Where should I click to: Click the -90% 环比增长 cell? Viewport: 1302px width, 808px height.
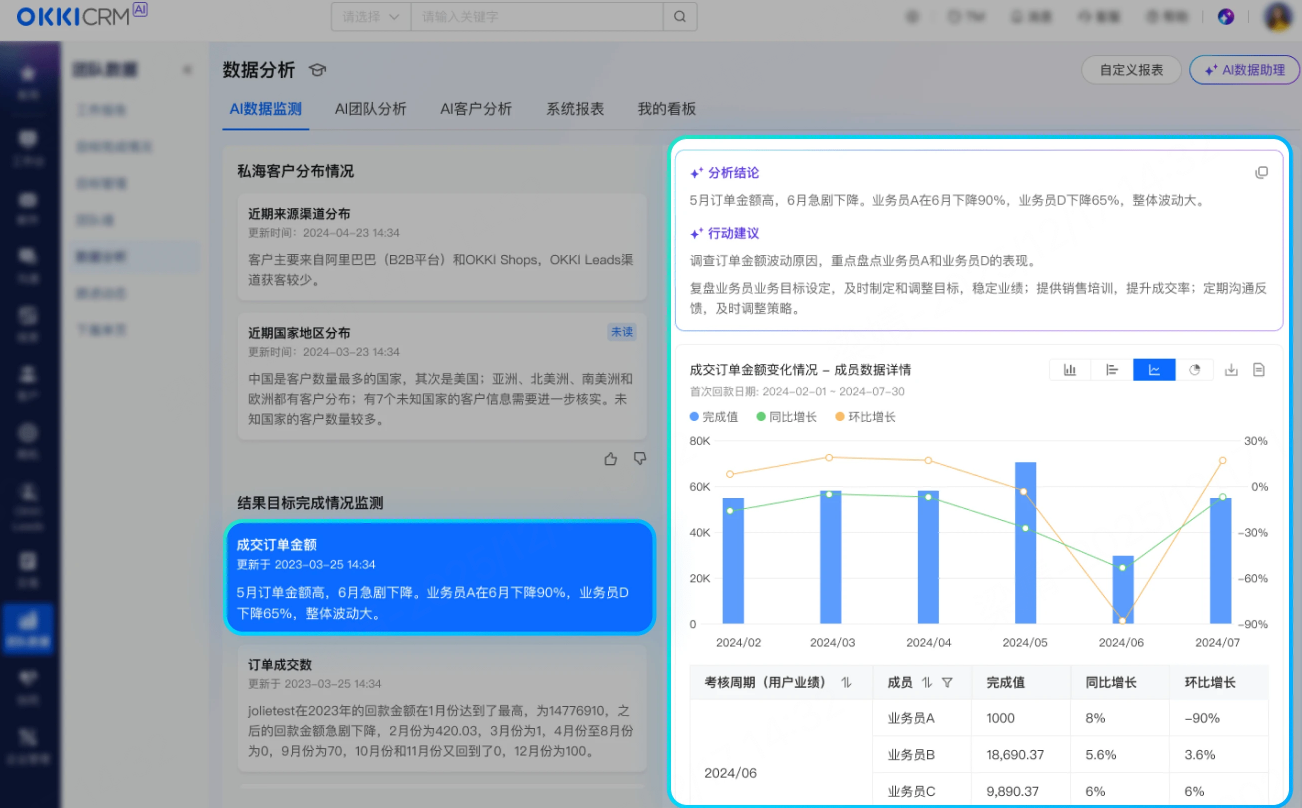click(x=1219, y=718)
